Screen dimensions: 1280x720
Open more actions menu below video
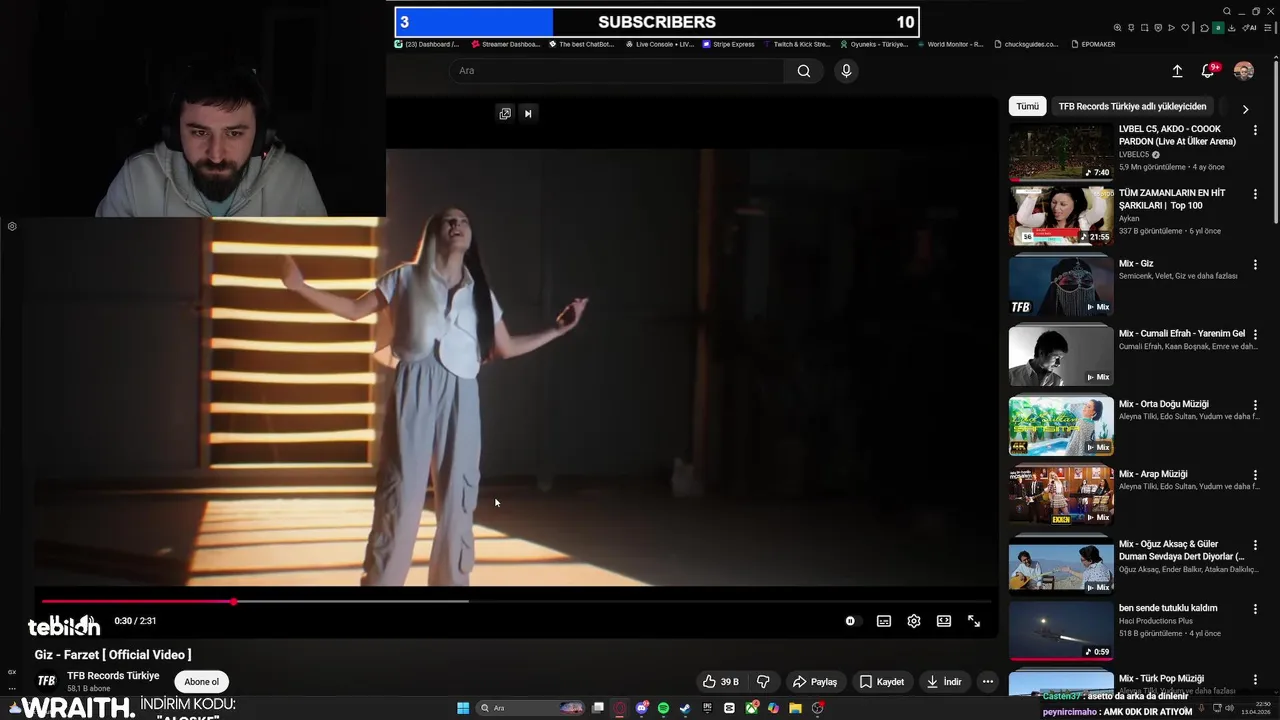point(988,682)
